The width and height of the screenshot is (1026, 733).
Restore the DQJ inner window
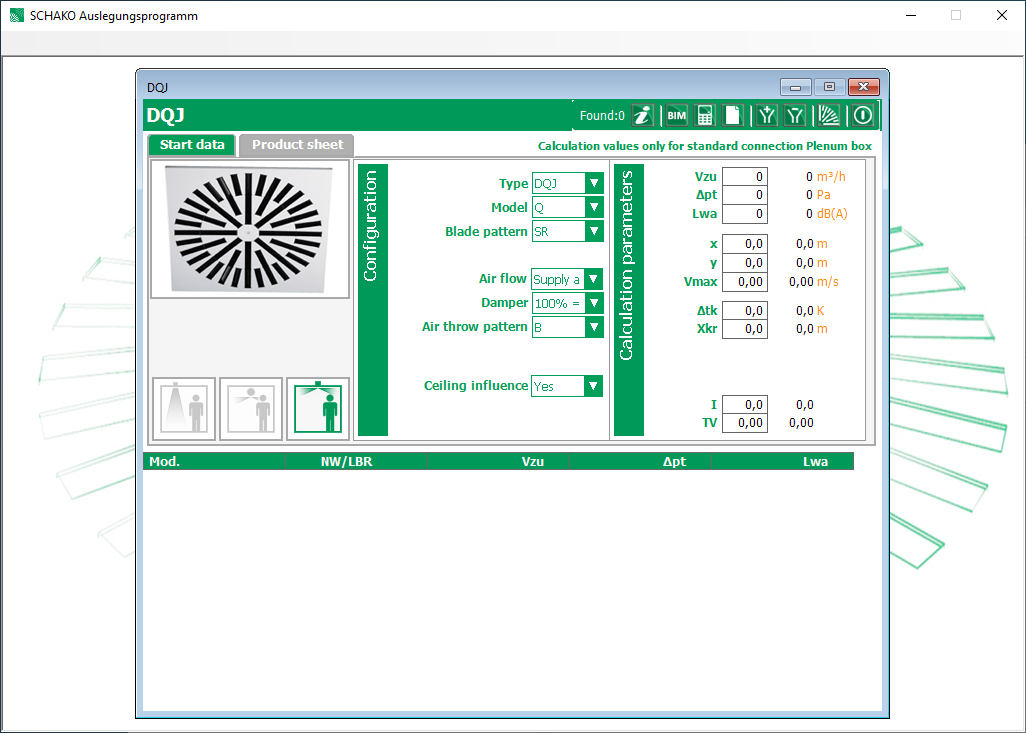tap(830, 87)
